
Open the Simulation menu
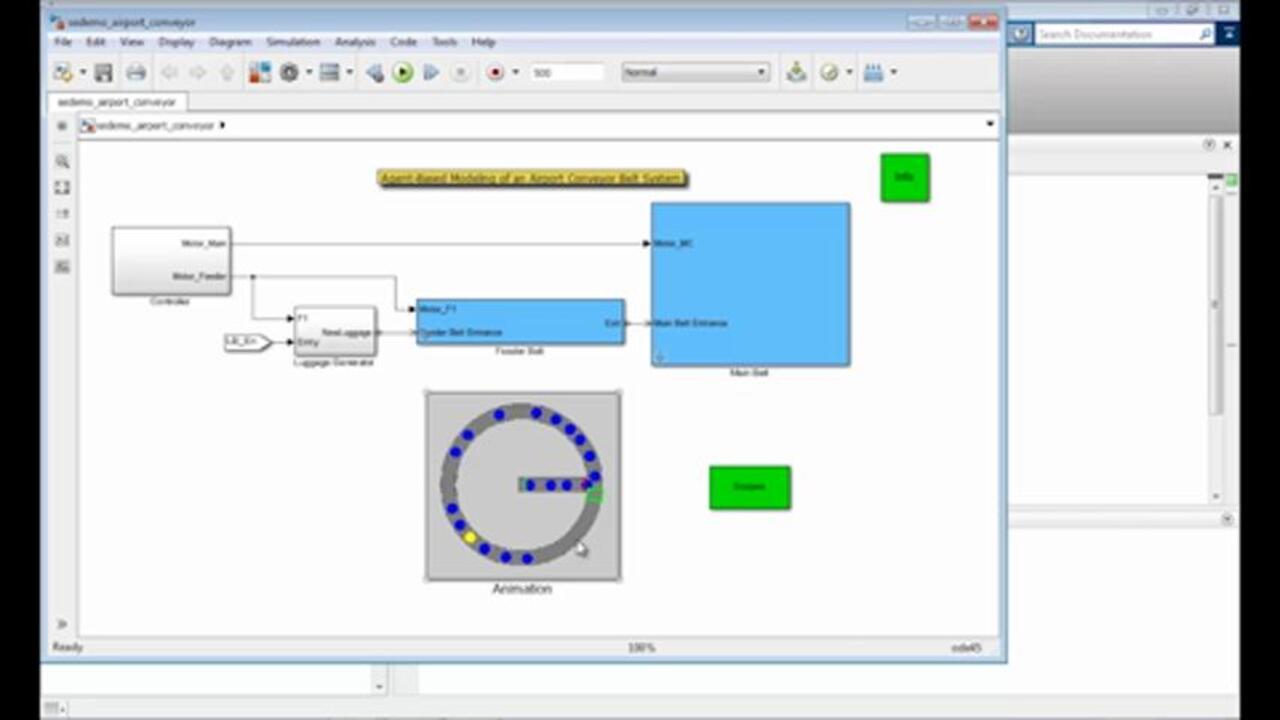coord(292,42)
